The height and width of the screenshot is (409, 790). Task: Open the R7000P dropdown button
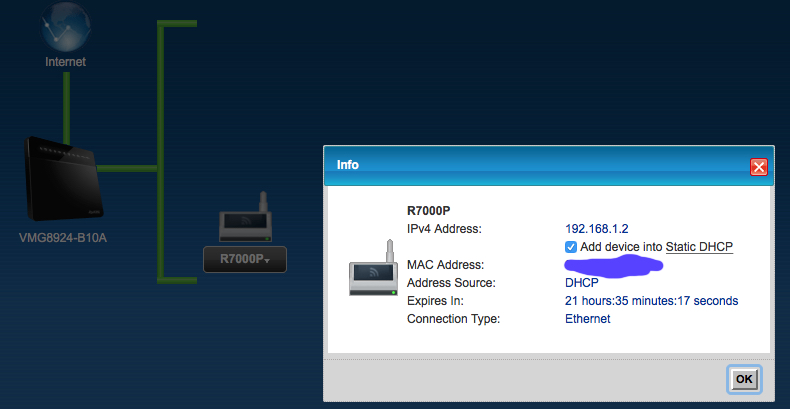(x=245, y=259)
